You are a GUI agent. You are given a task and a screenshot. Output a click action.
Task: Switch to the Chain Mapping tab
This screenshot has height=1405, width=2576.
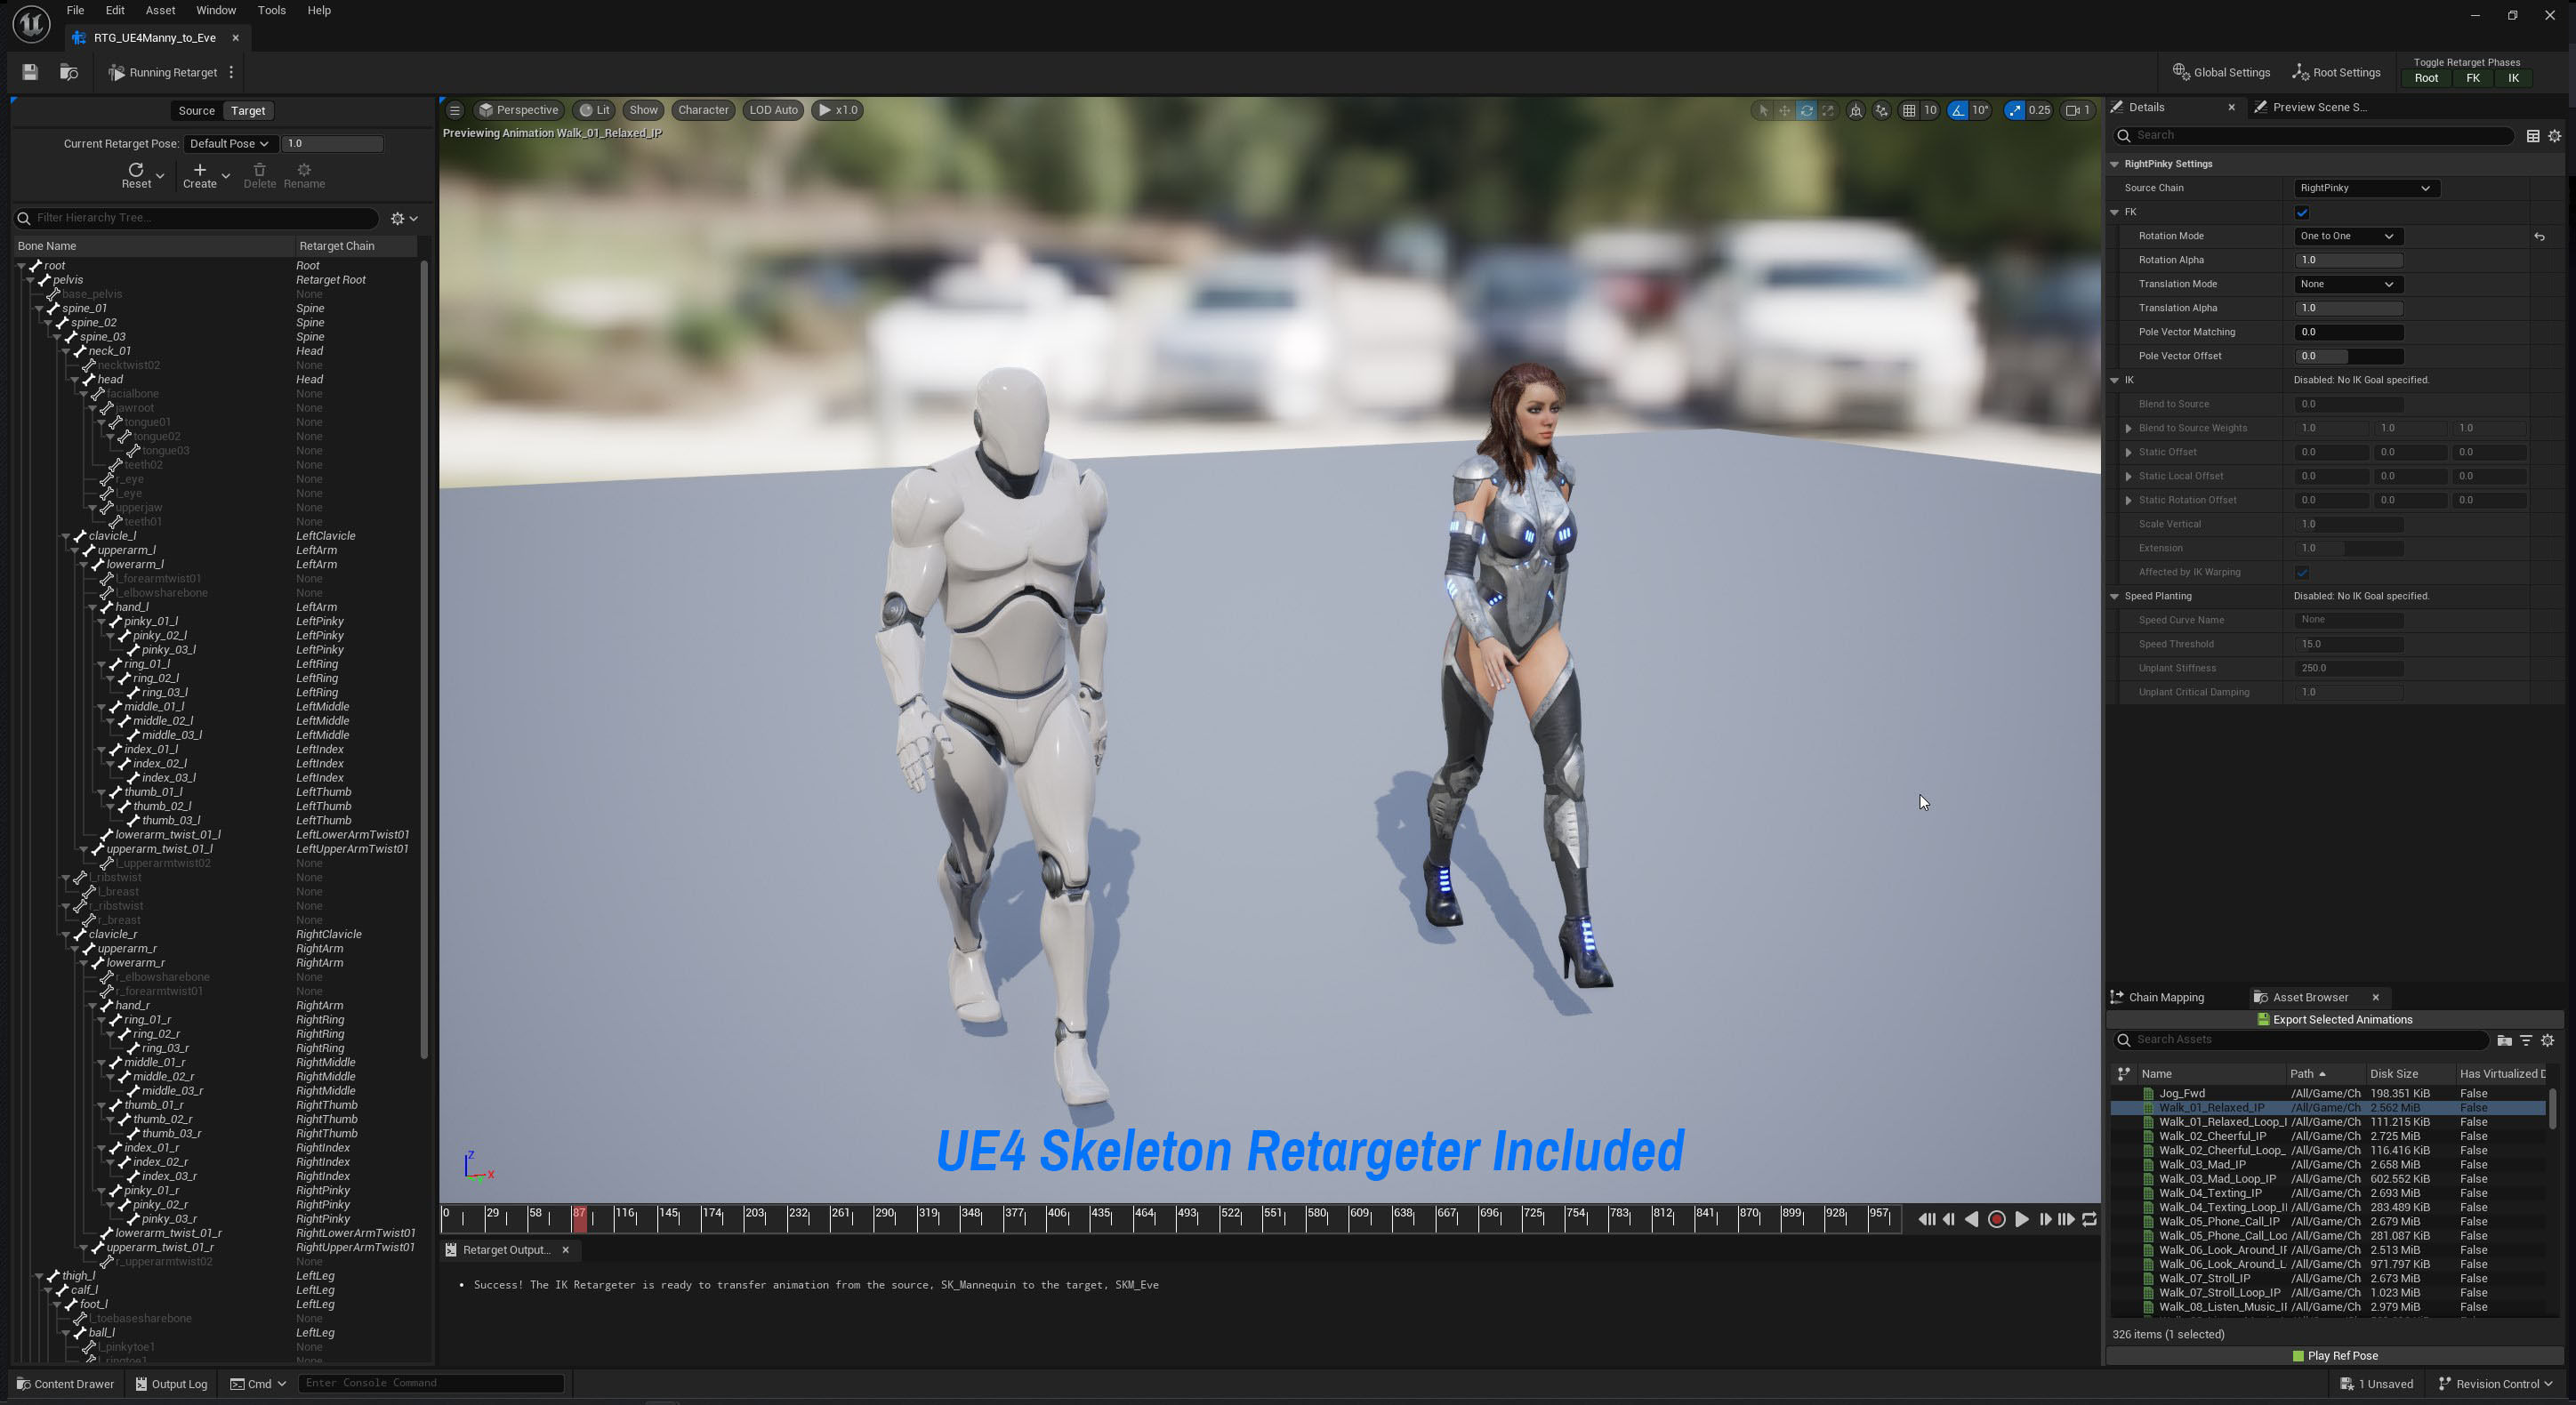(2158, 997)
